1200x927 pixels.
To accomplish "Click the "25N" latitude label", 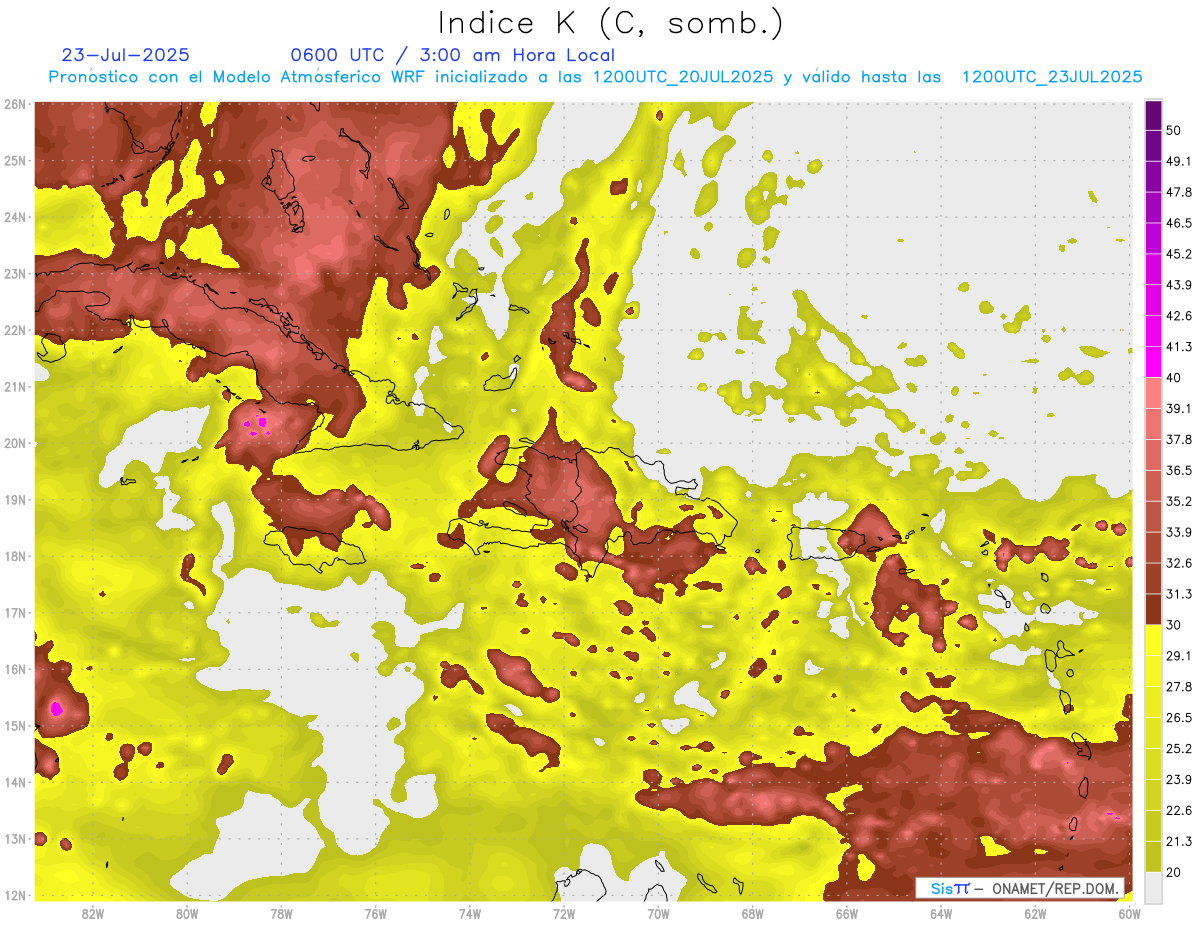I will (14, 161).
